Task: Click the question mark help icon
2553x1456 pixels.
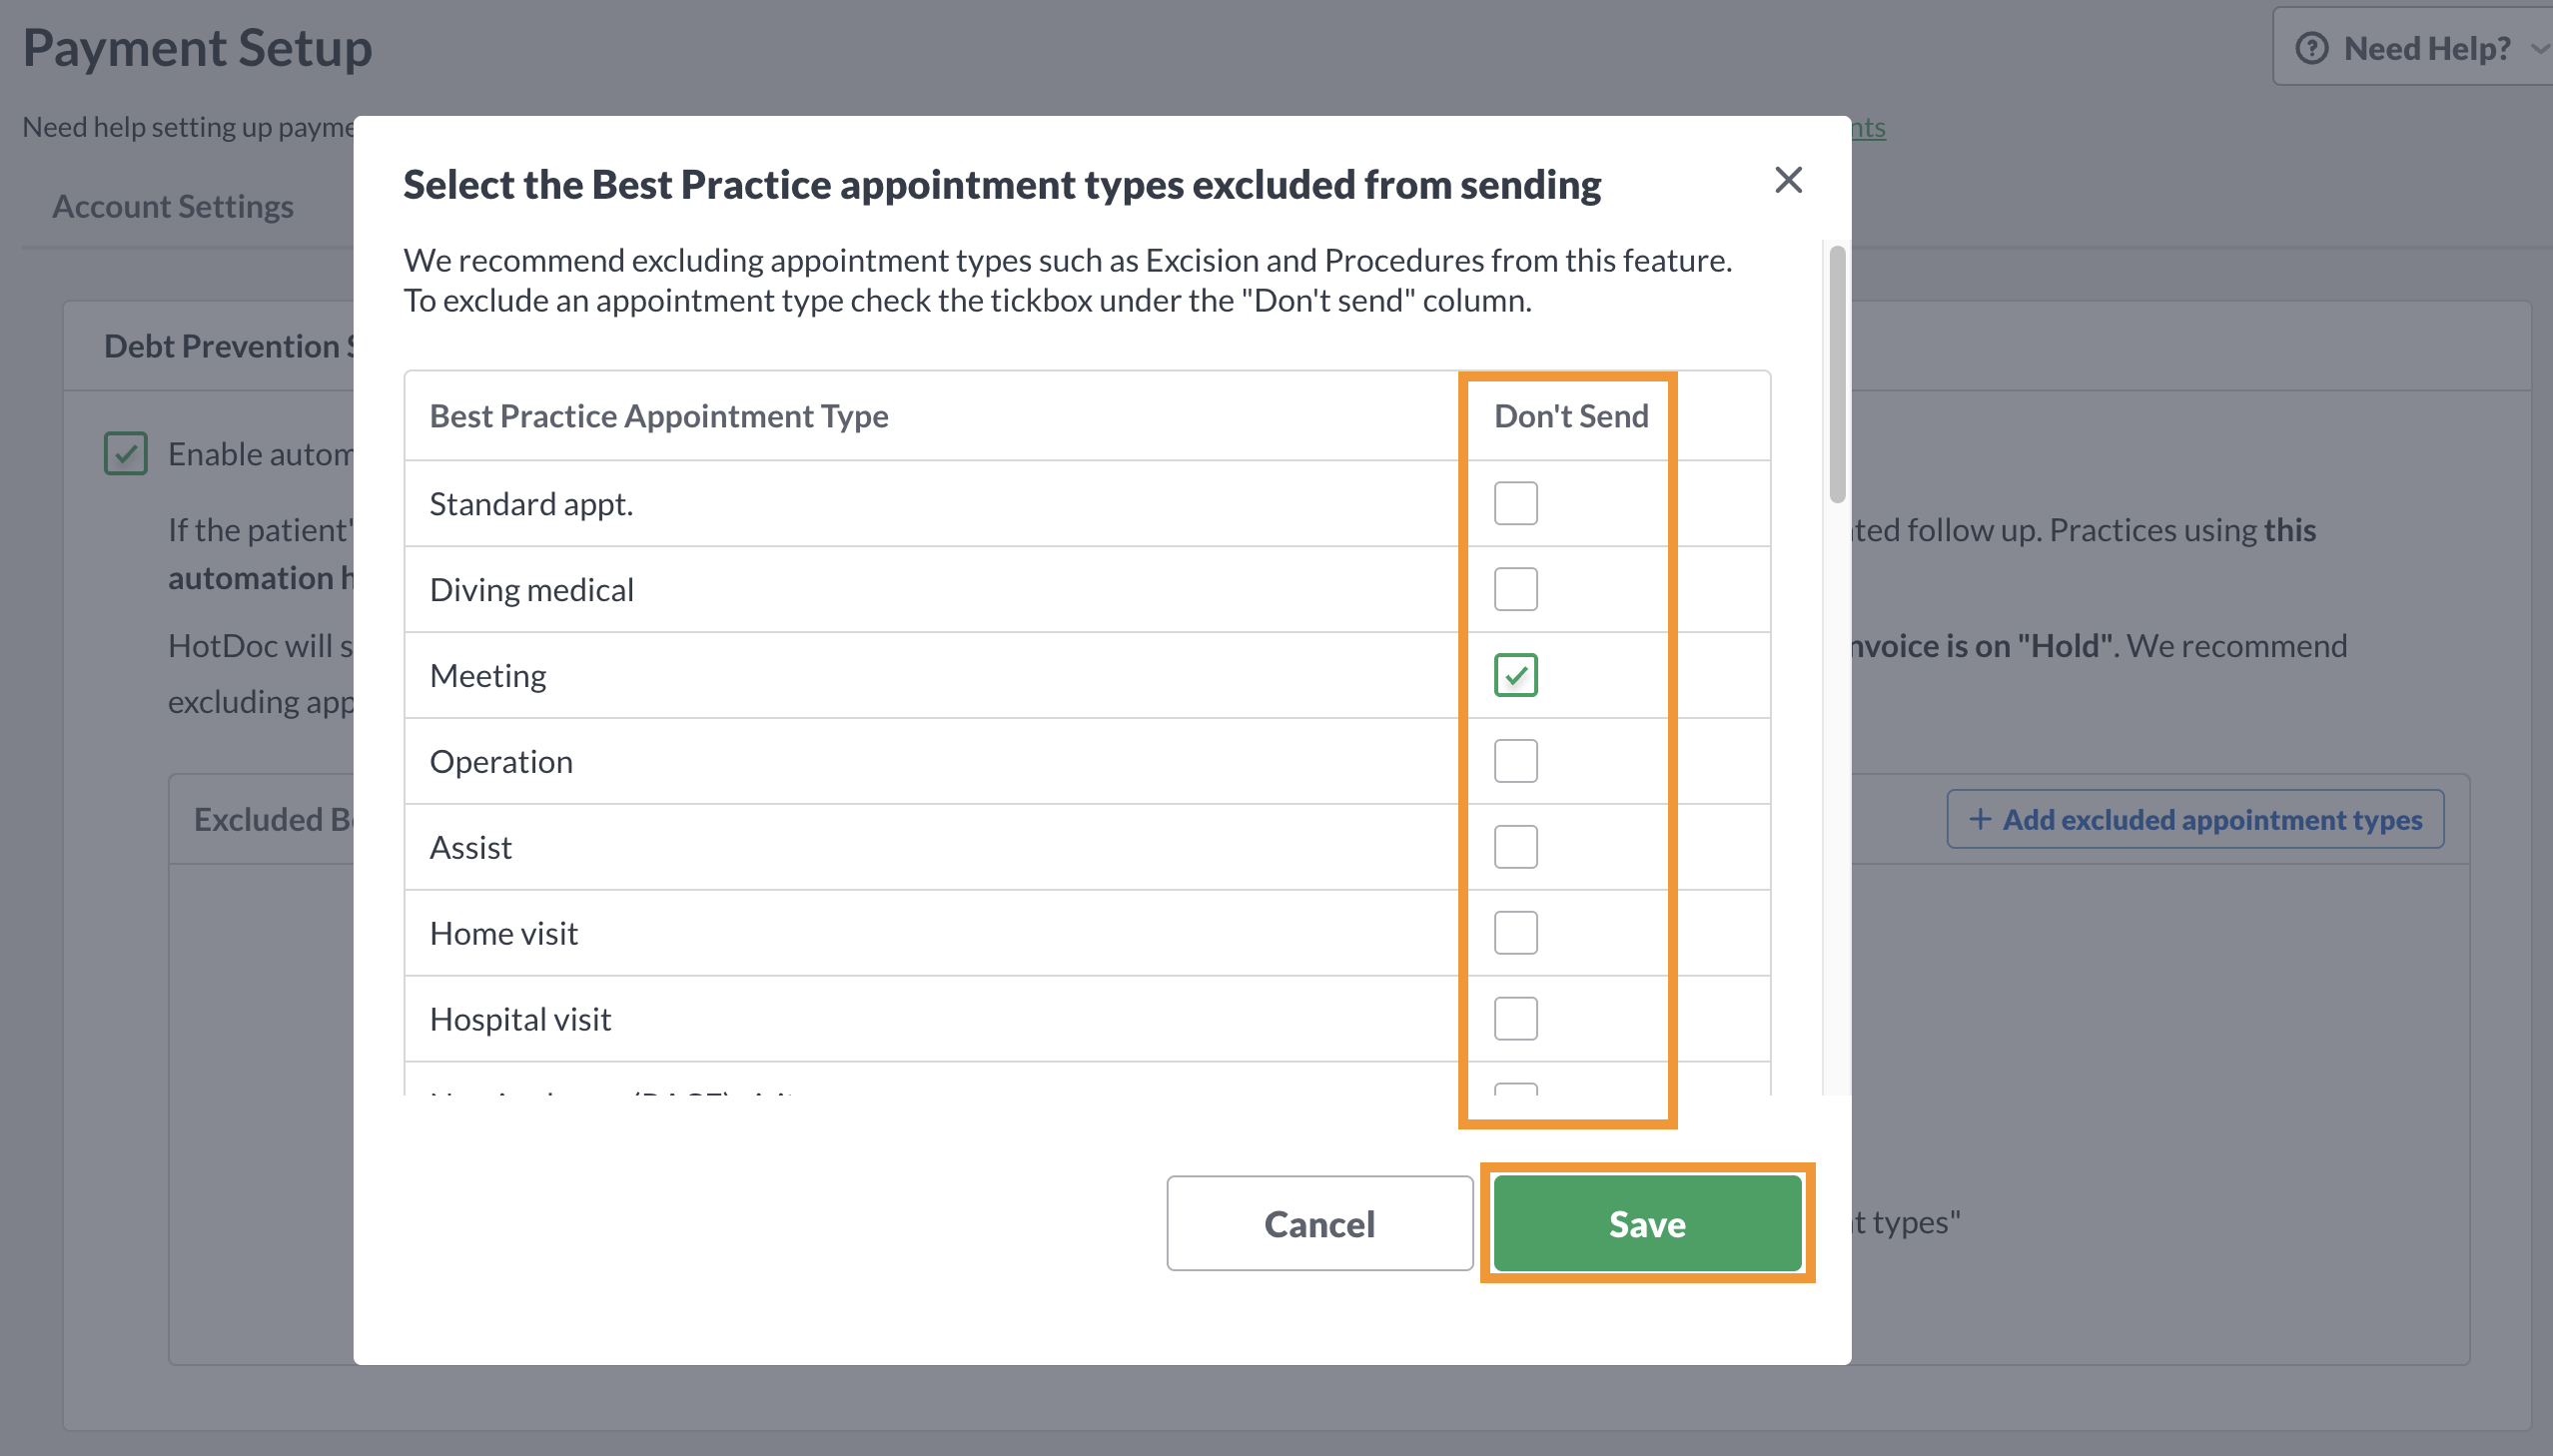Action: coord(2311,48)
